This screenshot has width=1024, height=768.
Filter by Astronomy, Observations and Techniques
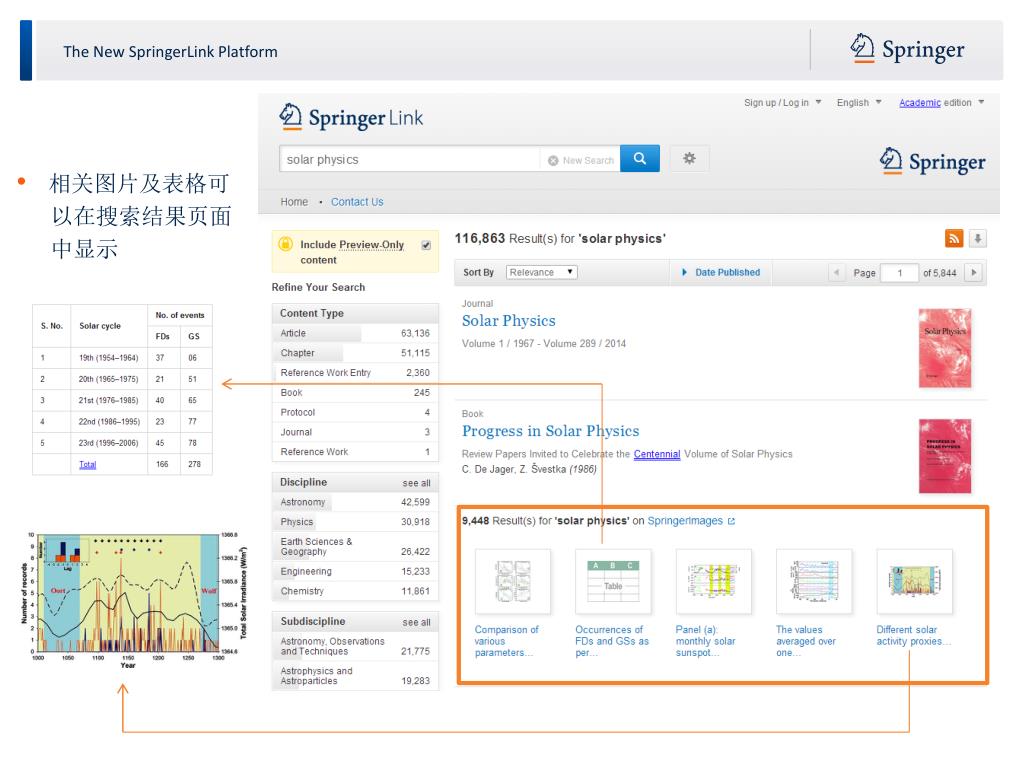tap(355, 647)
